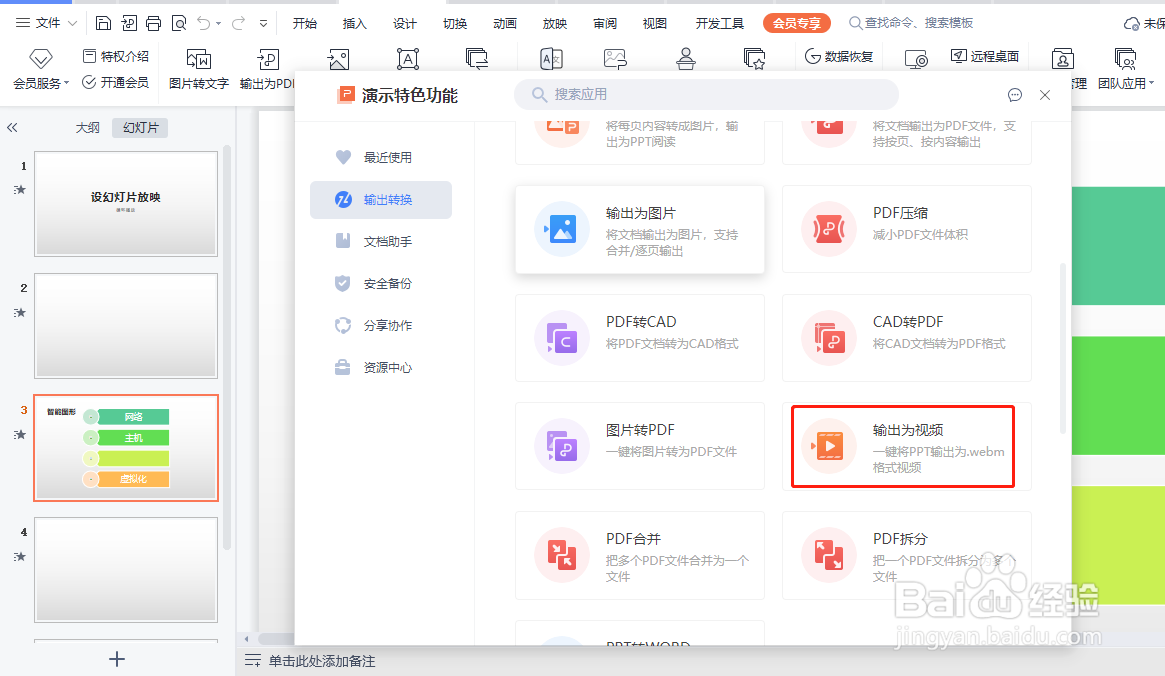Click the feedback chat bubble icon
Image resolution: width=1165 pixels, height=676 pixels.
tap(1015, 95)
